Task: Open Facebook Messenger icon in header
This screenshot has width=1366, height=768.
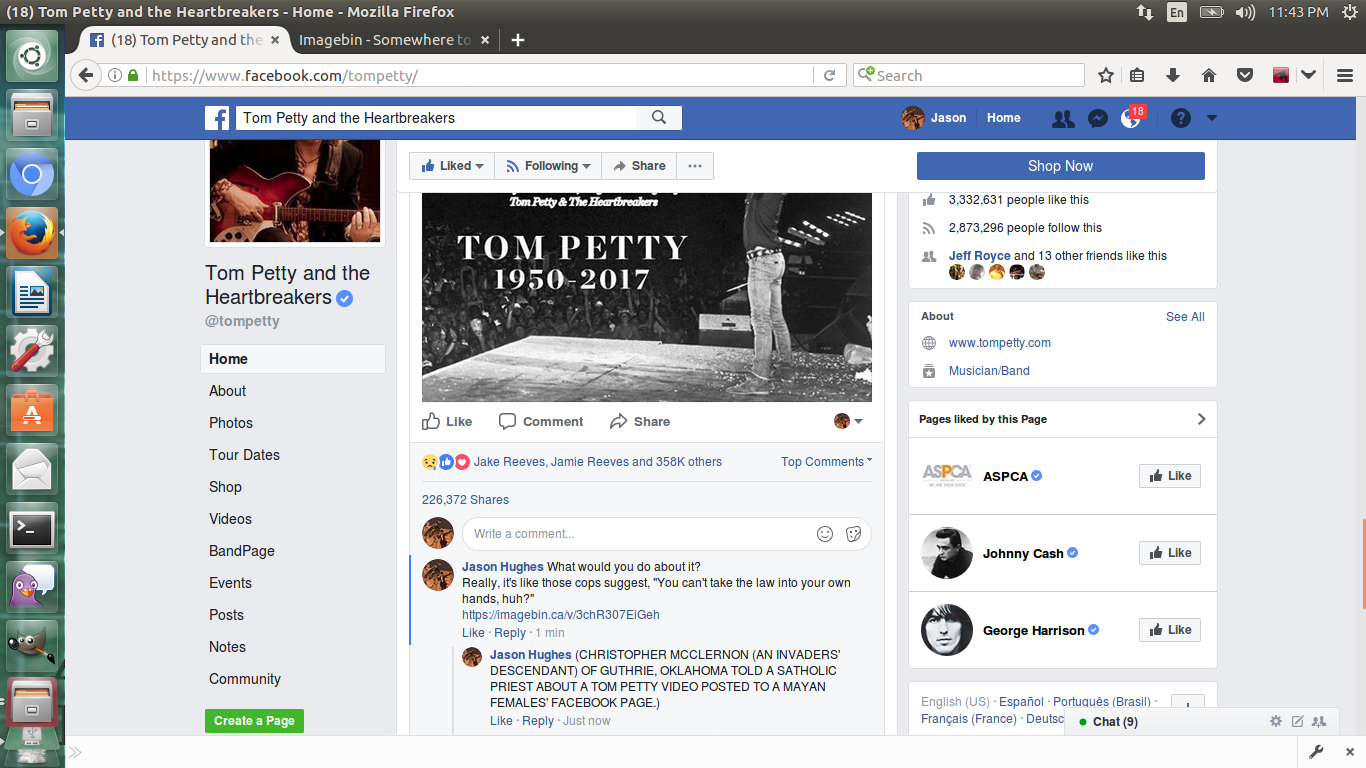Action: pyautogui.click(x=1097, y=118)
